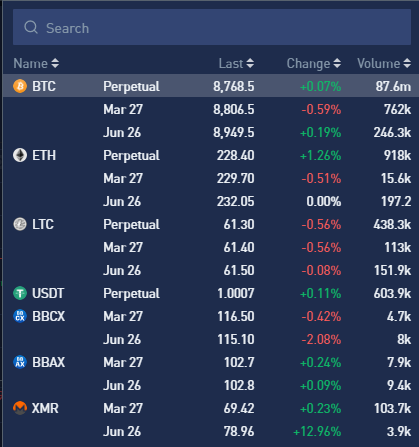Image resolution: width=419 pixels, height=447 pixels.
Task: Click the Monero XMR orange icon
Action: (x=20, y=408)
